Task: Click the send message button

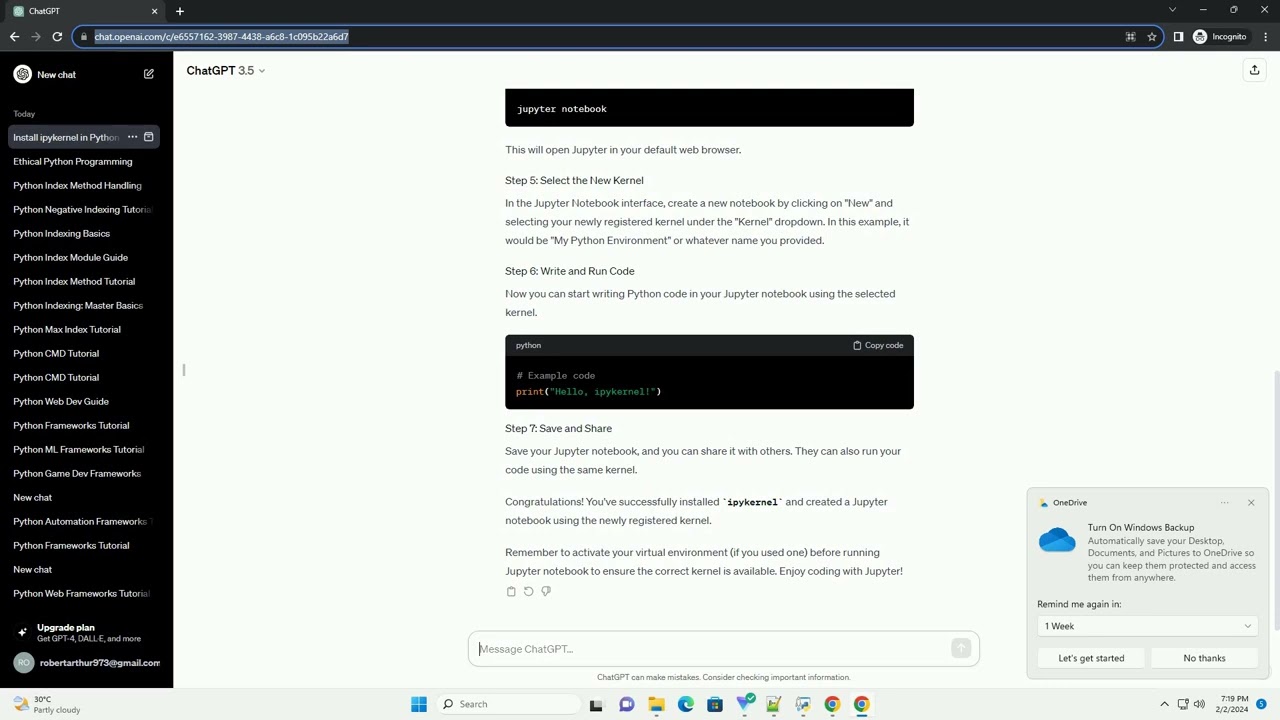Action: (961, 649)
